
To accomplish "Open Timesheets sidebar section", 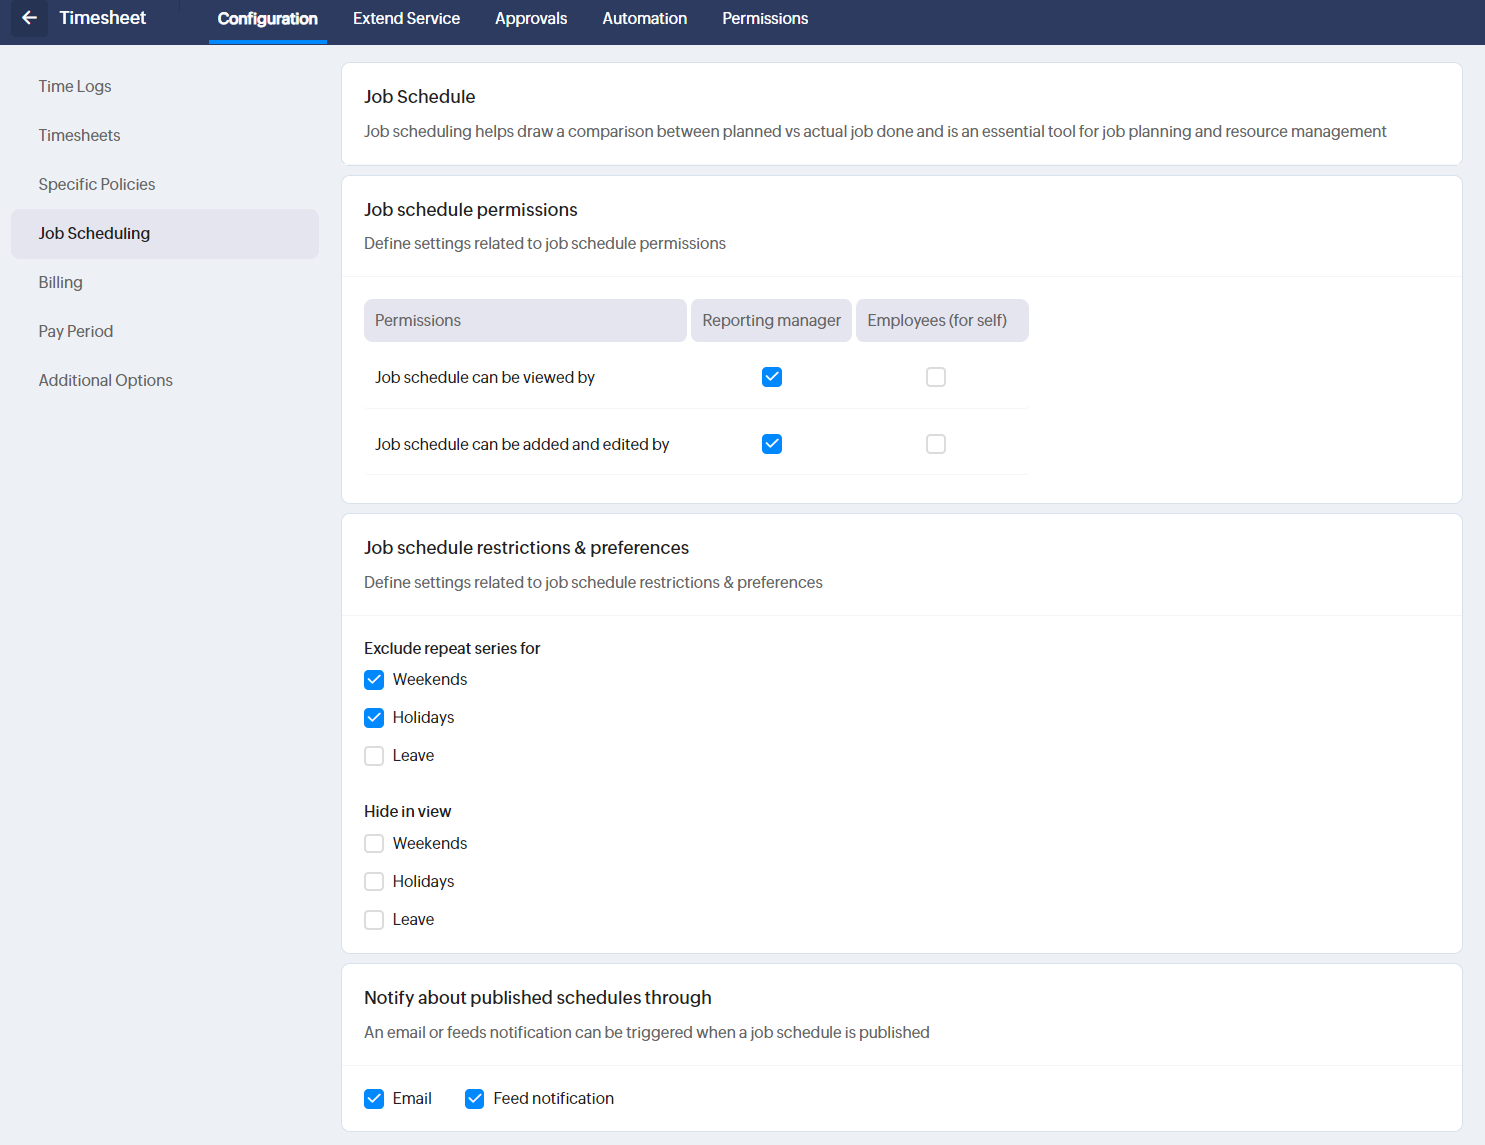I will click(79, 136).
